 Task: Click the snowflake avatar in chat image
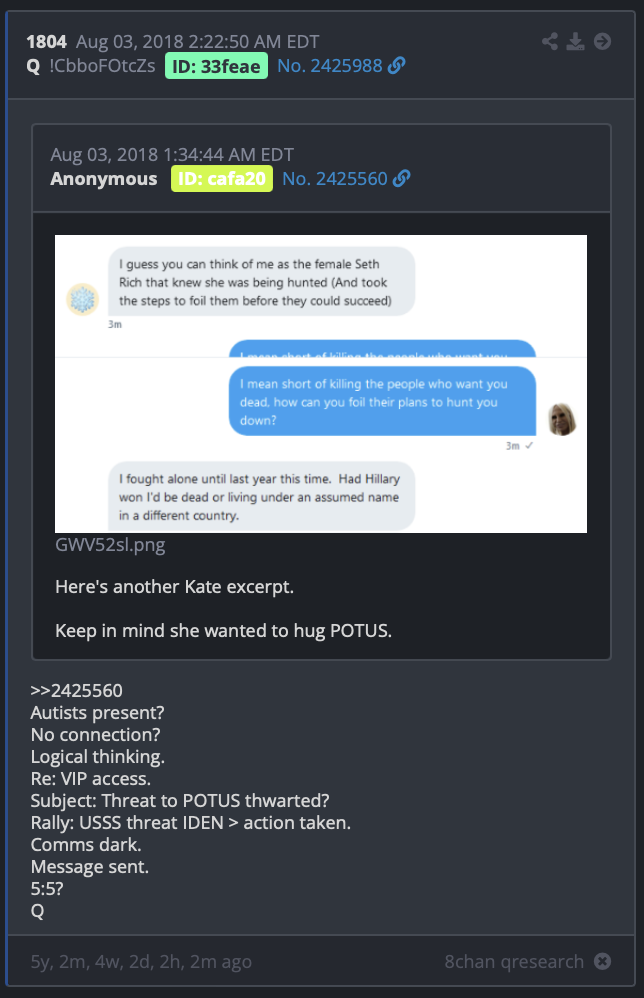pos(83,299)
